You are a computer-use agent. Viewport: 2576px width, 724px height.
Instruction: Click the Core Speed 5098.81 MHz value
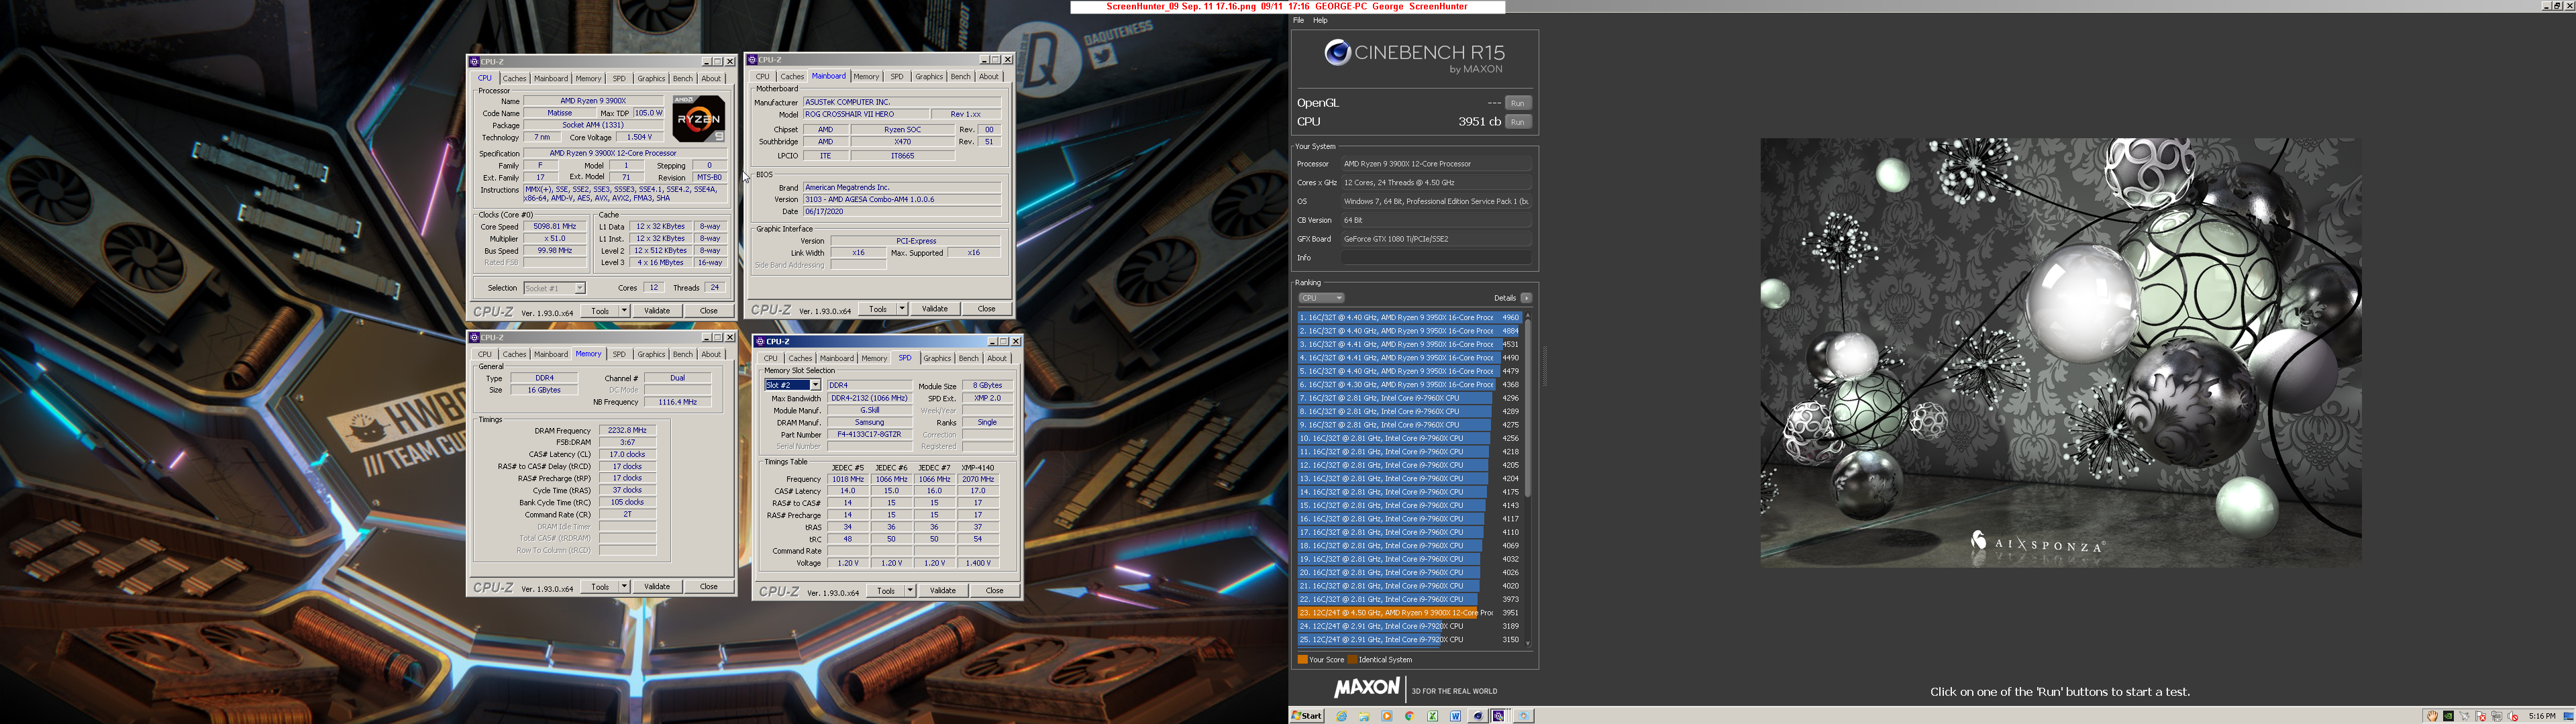tap(555, 227)
